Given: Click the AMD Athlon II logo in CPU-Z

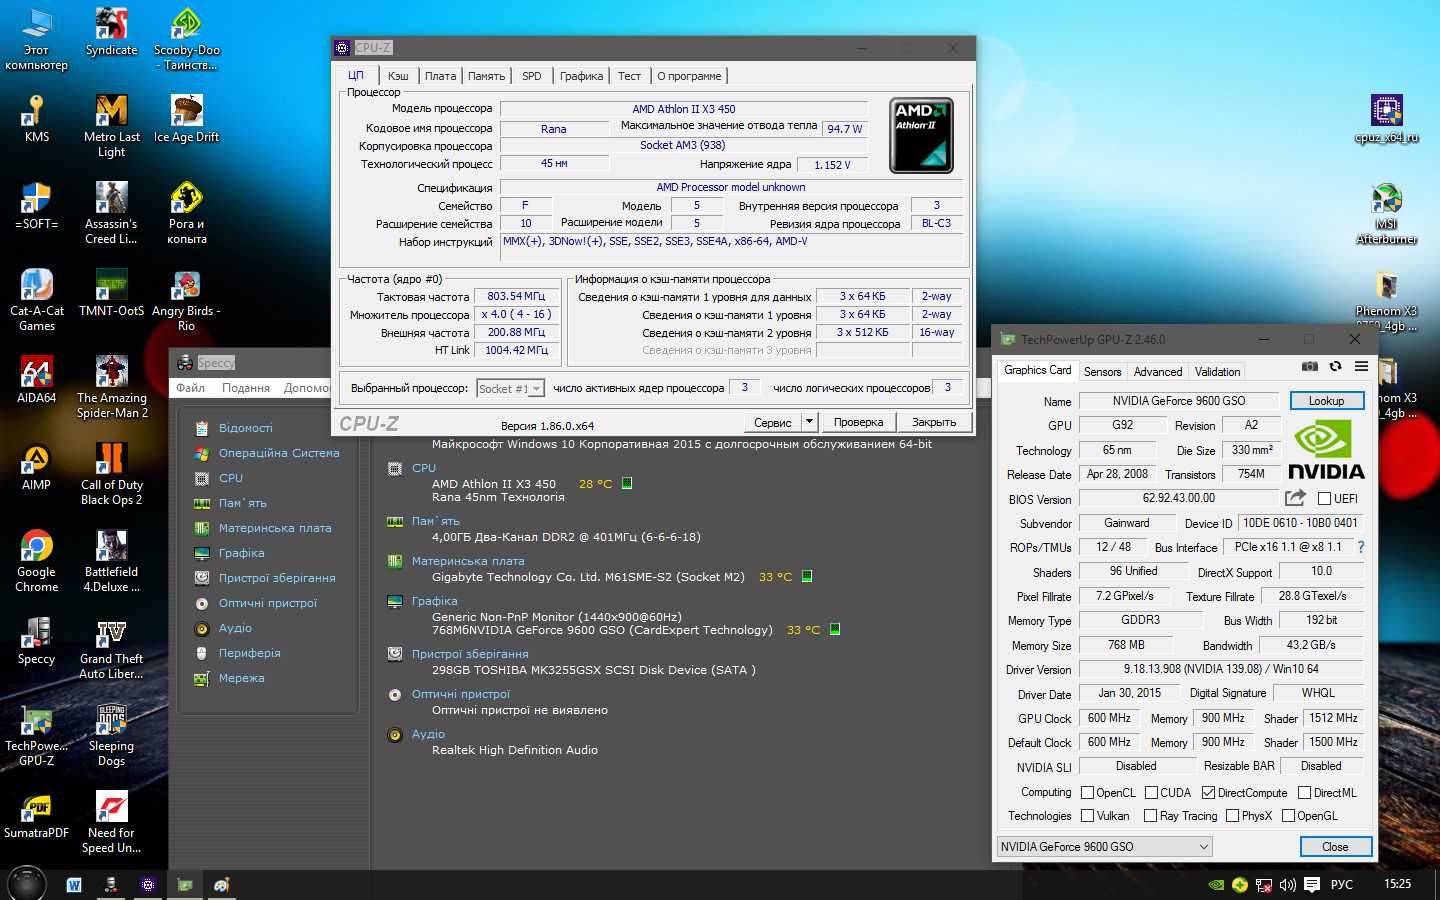Looking at the screenshot, I should pos(921,135).
